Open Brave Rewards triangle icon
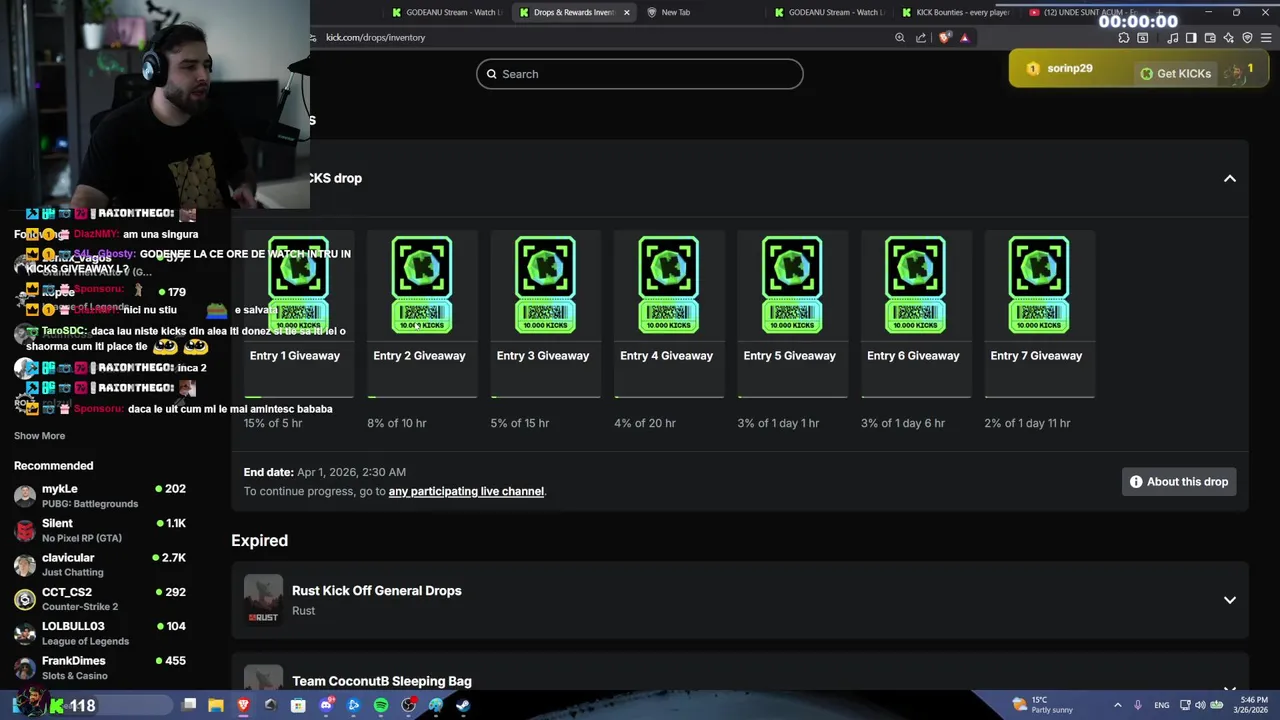 965,38
